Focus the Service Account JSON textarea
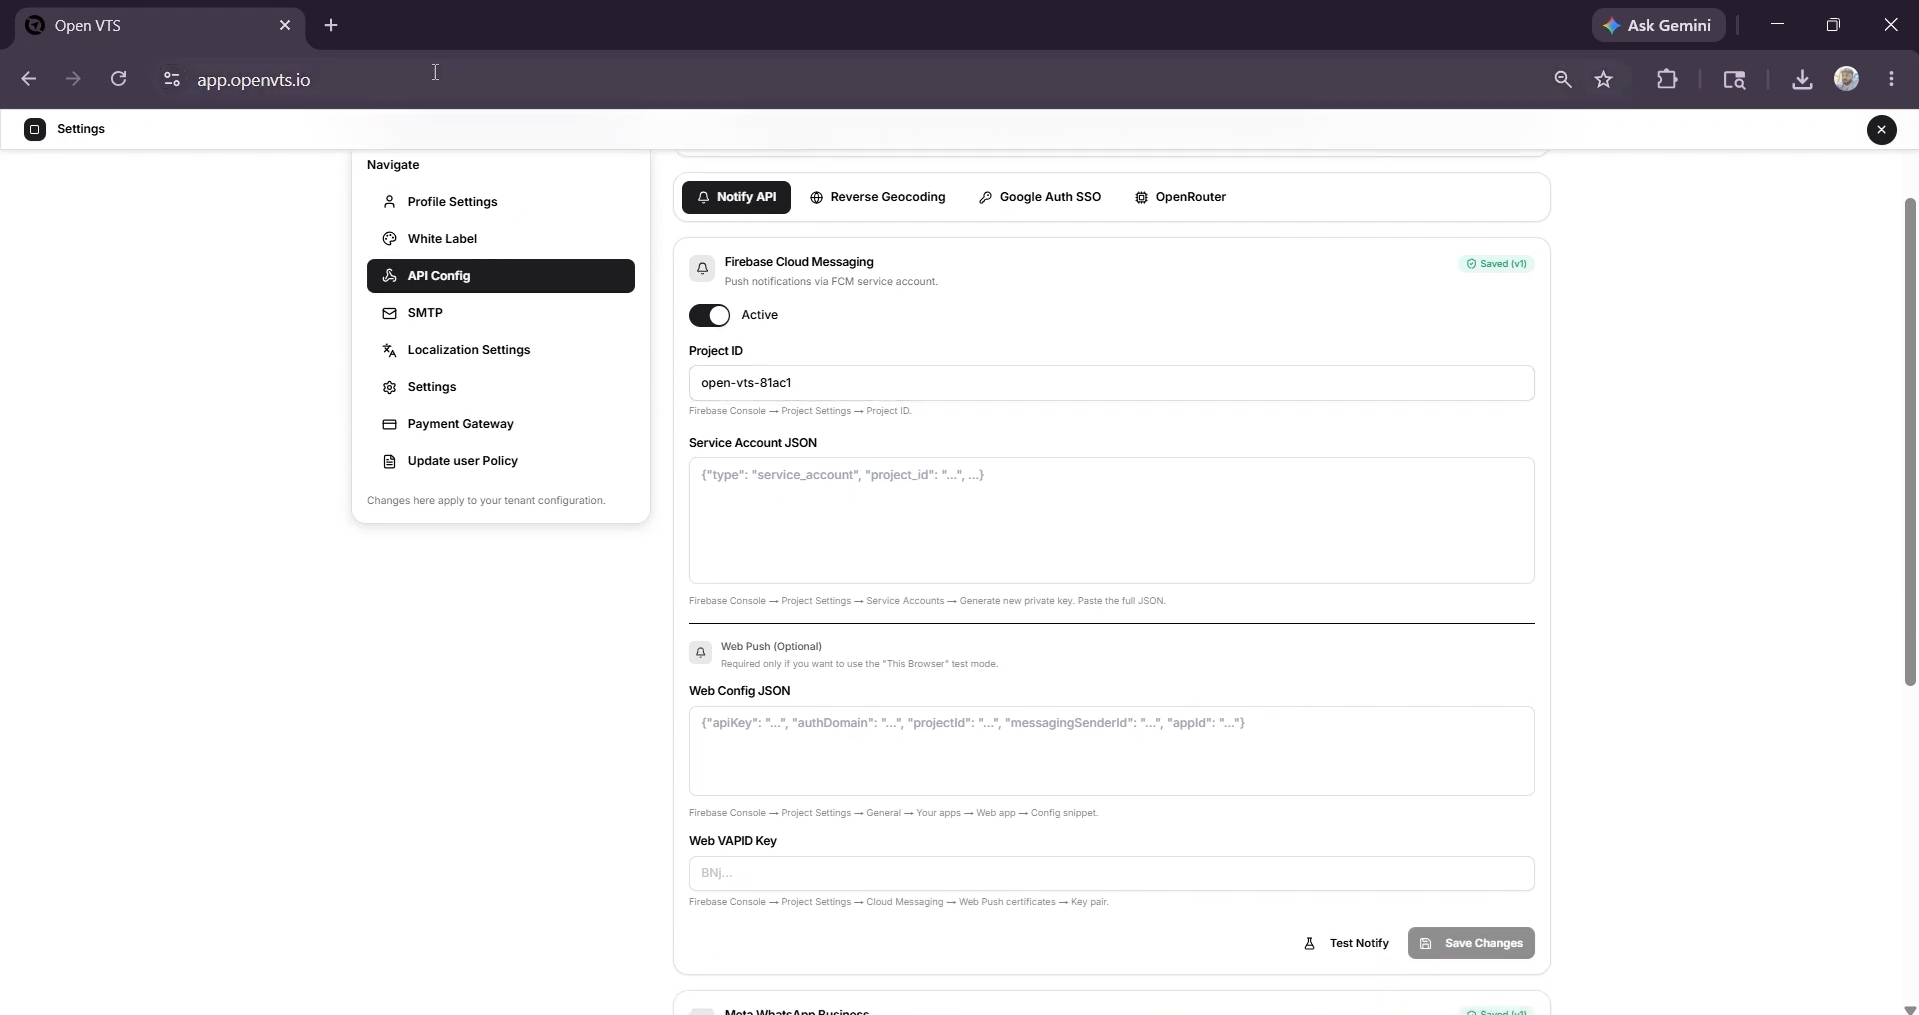 coord(1111,521)
